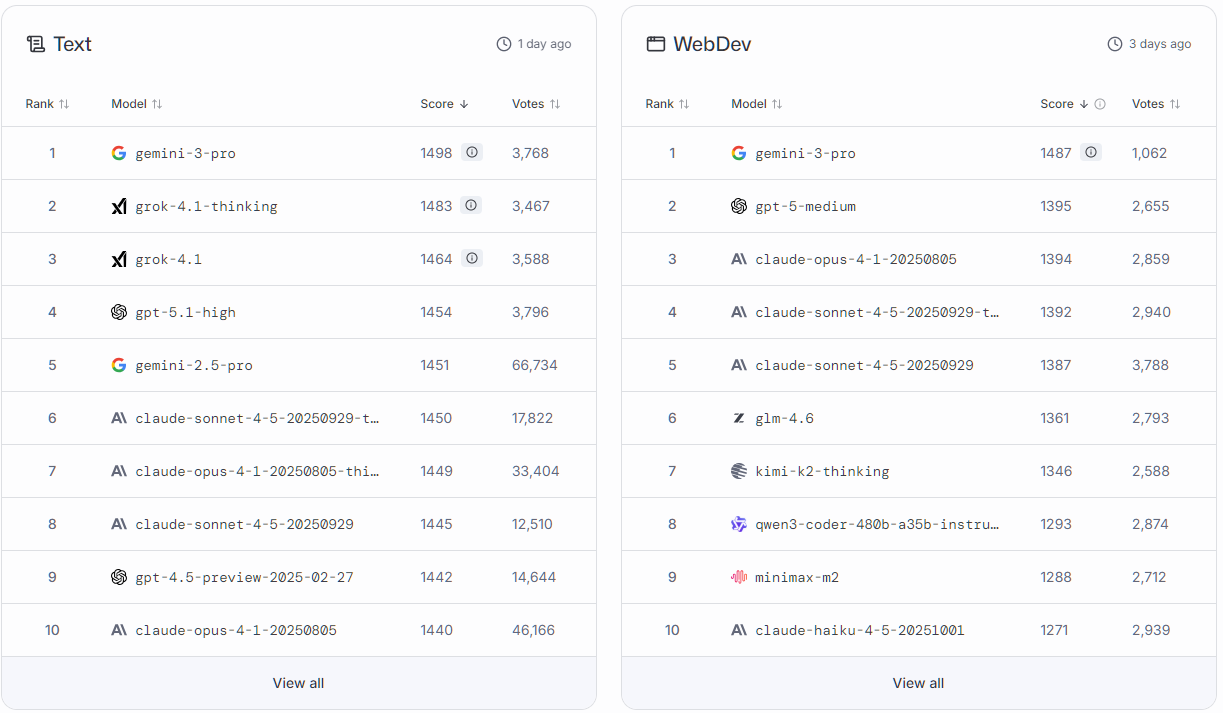The image size is (1223, 713).
Task: Click the Google icon beside gemini-3-pro
Action: tap(119, 152)
